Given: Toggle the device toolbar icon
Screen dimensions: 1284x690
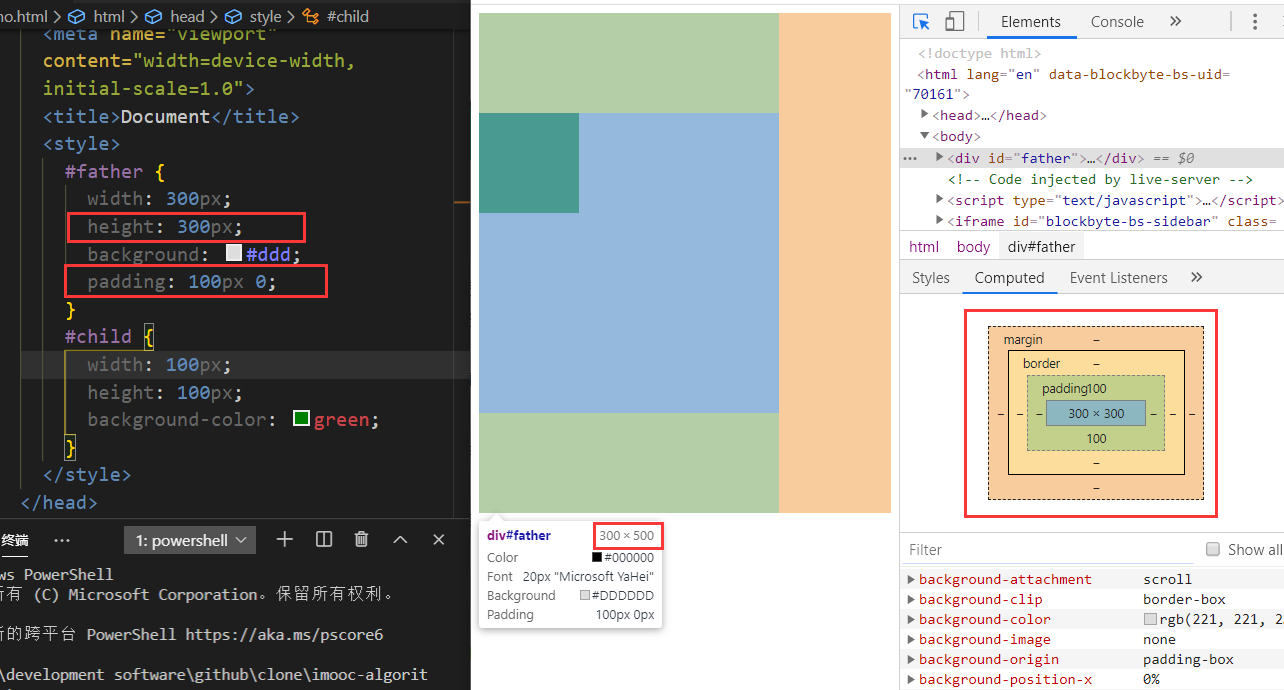Looking at the screenshot, I should [955, 21].
